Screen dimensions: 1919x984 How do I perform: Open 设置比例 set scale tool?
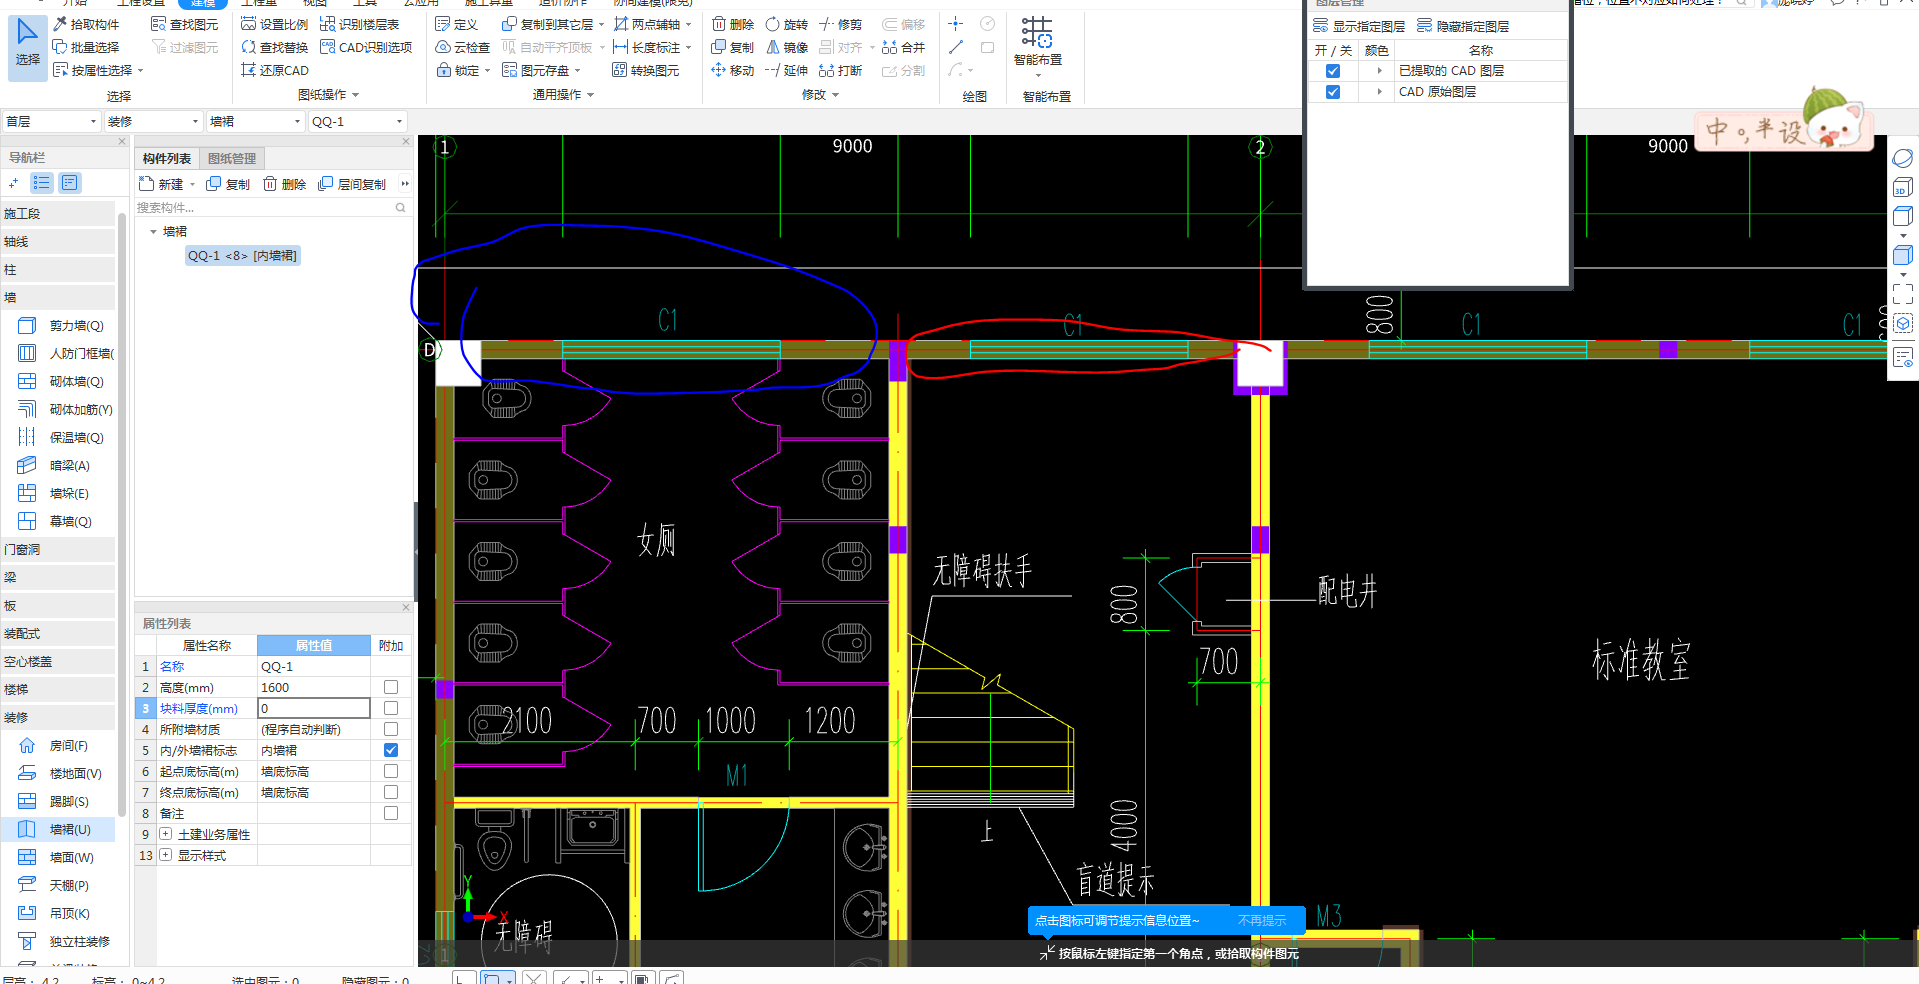pyautogui.click(x=275, y=24)
